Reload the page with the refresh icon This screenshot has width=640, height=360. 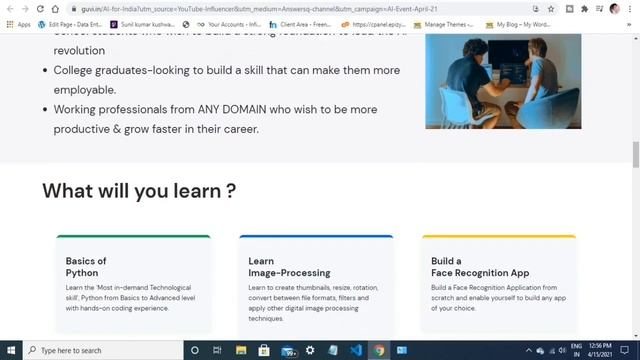[x=40, y=9]
